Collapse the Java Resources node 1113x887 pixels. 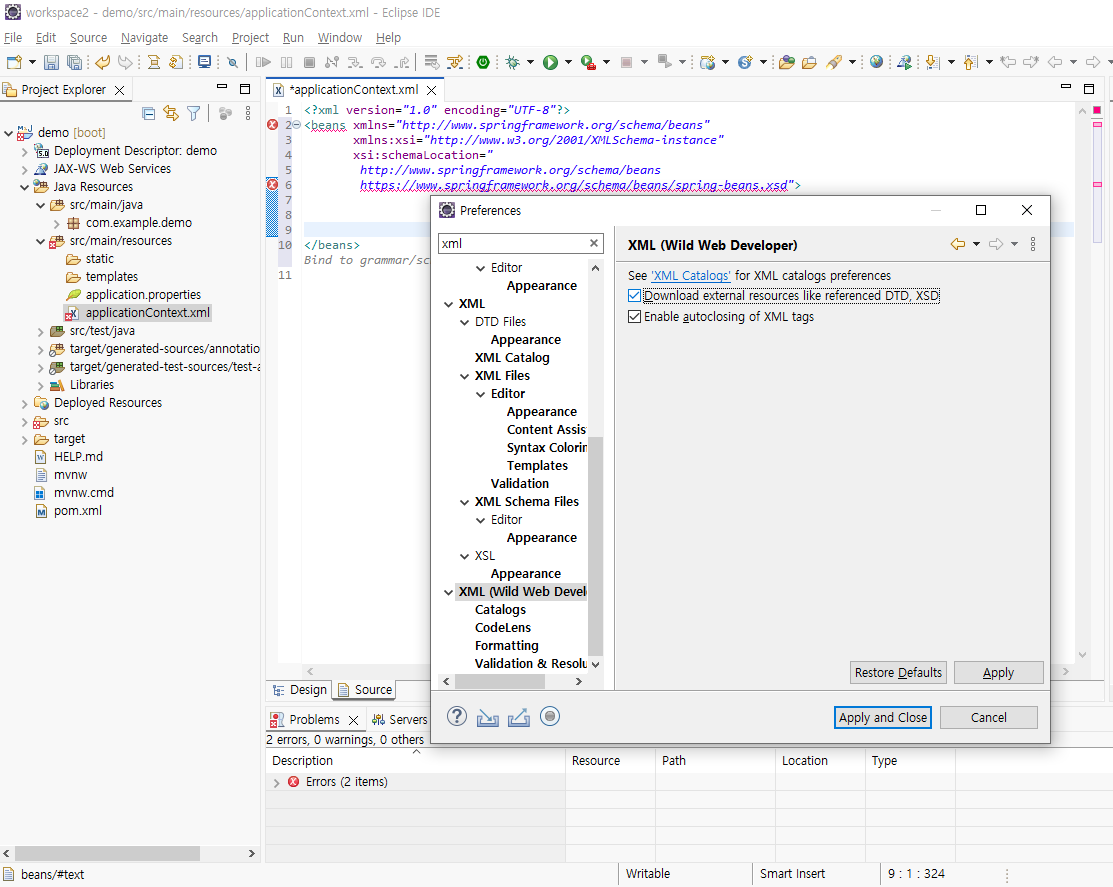[25, 187]
